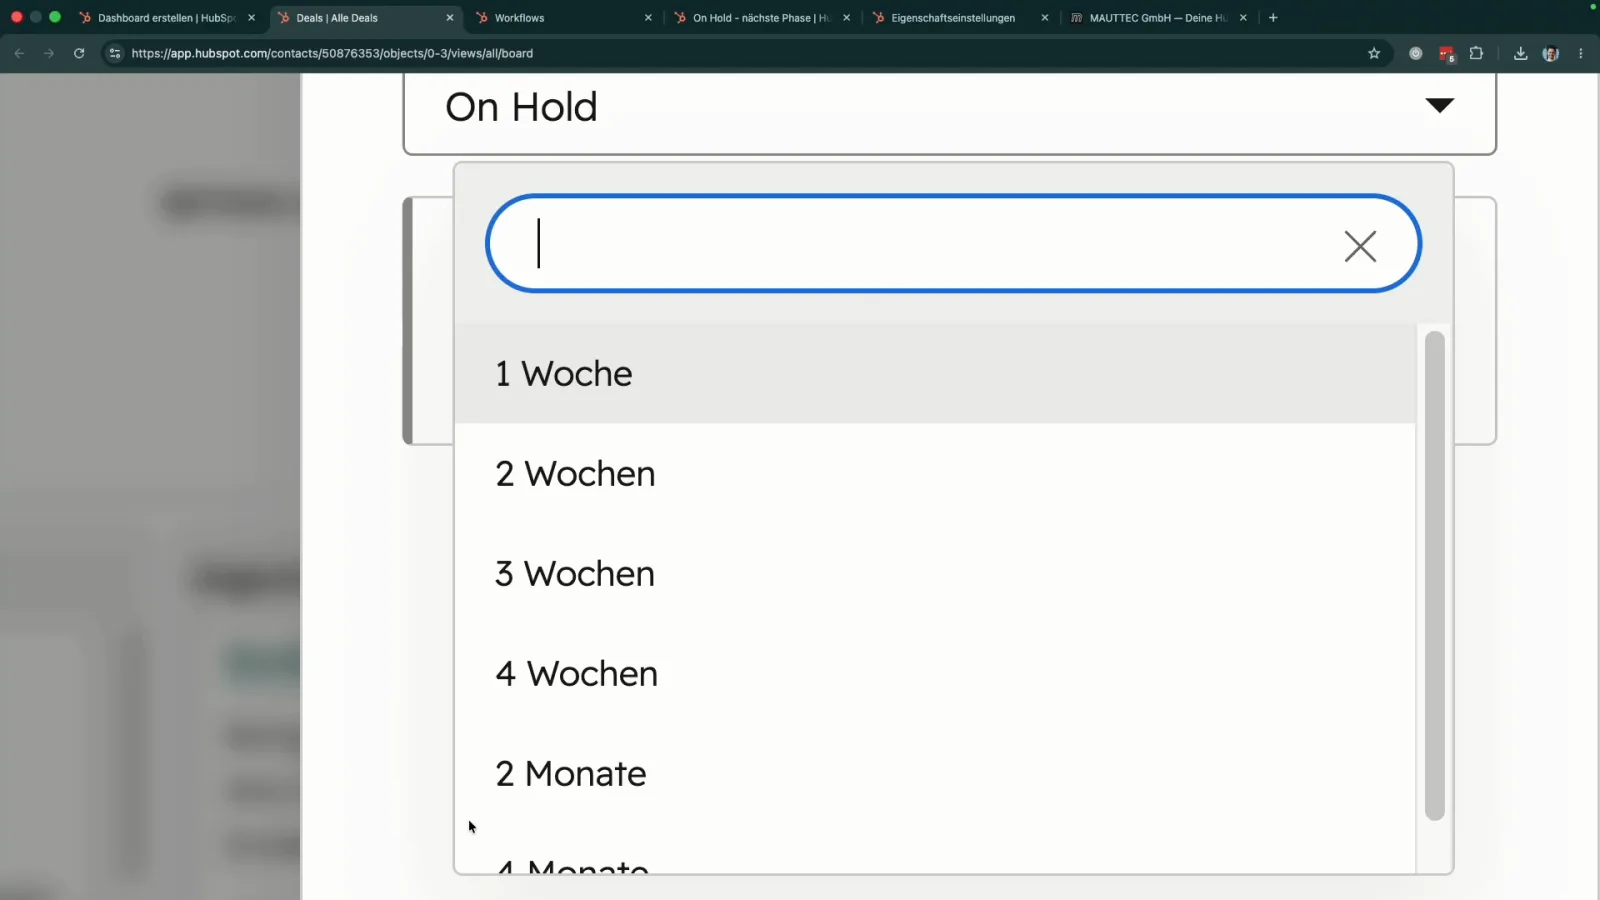
Task: View site information icon in address bar
Action: point(115,53)
